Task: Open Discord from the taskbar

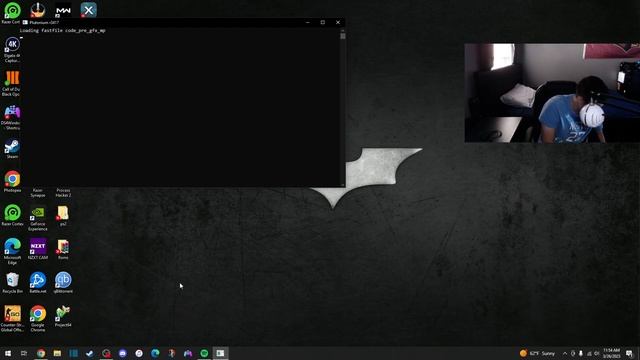Action: 122,353
